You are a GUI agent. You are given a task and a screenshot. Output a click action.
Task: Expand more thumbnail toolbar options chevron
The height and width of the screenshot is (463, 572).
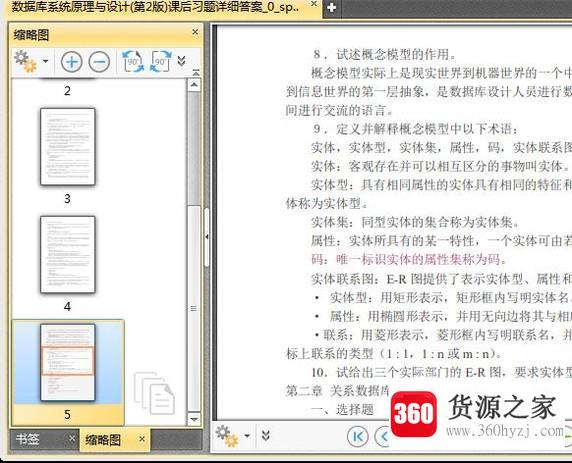[181, 61]
